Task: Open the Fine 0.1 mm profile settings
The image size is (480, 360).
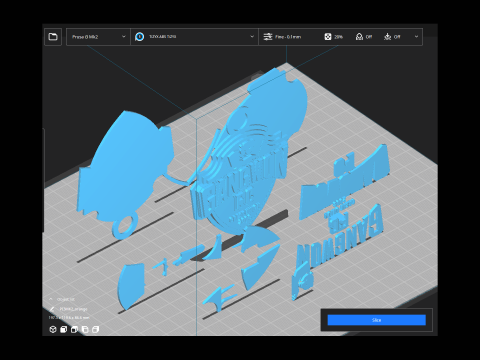Action: (x=283, y=37)
